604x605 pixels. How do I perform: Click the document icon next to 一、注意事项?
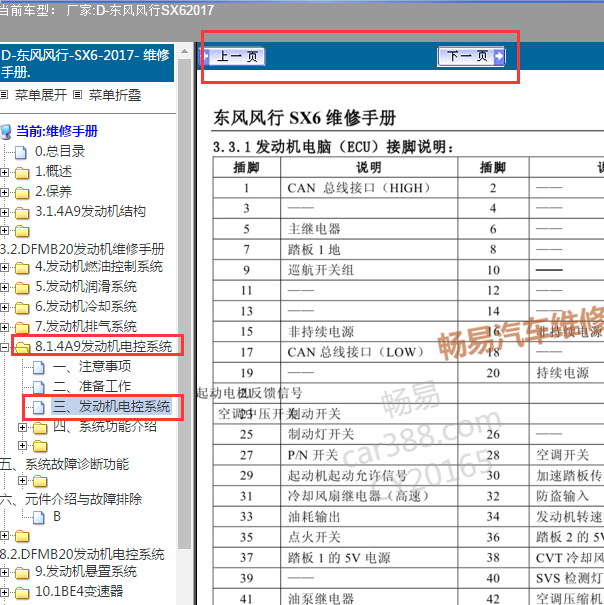point(39,367)
